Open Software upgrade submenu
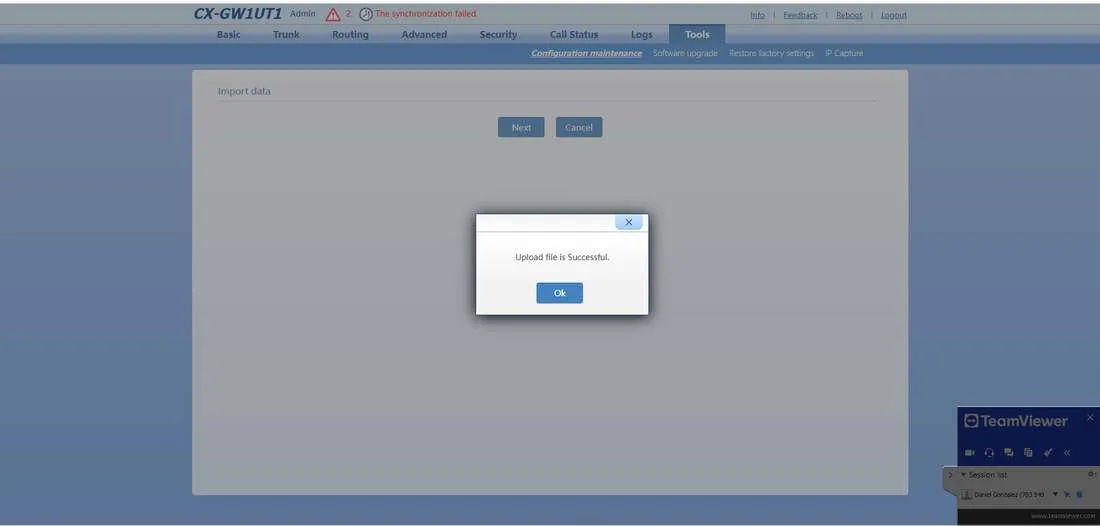Screen dimensions: 1100x526 (685, 53)
